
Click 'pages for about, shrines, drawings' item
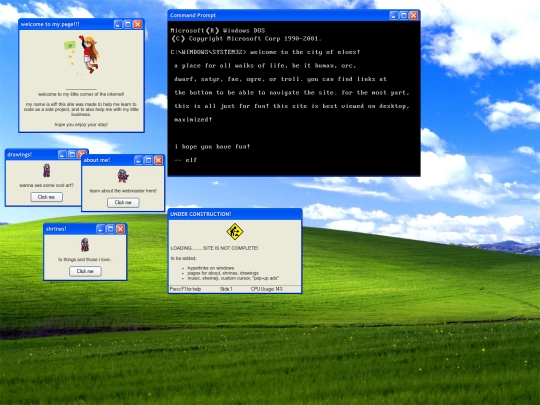click(x=223, y=273)
